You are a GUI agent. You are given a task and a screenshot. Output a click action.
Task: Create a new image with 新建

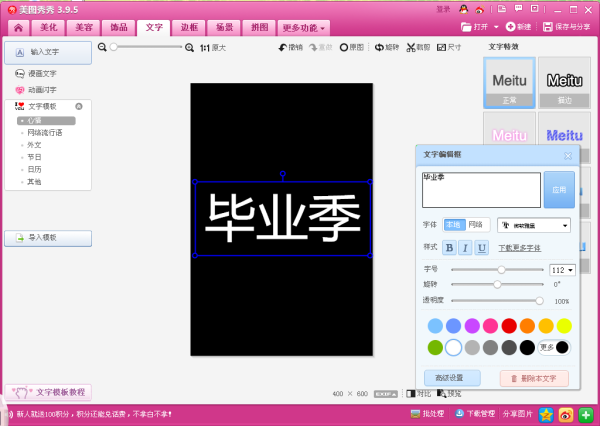tap(518, 27)
